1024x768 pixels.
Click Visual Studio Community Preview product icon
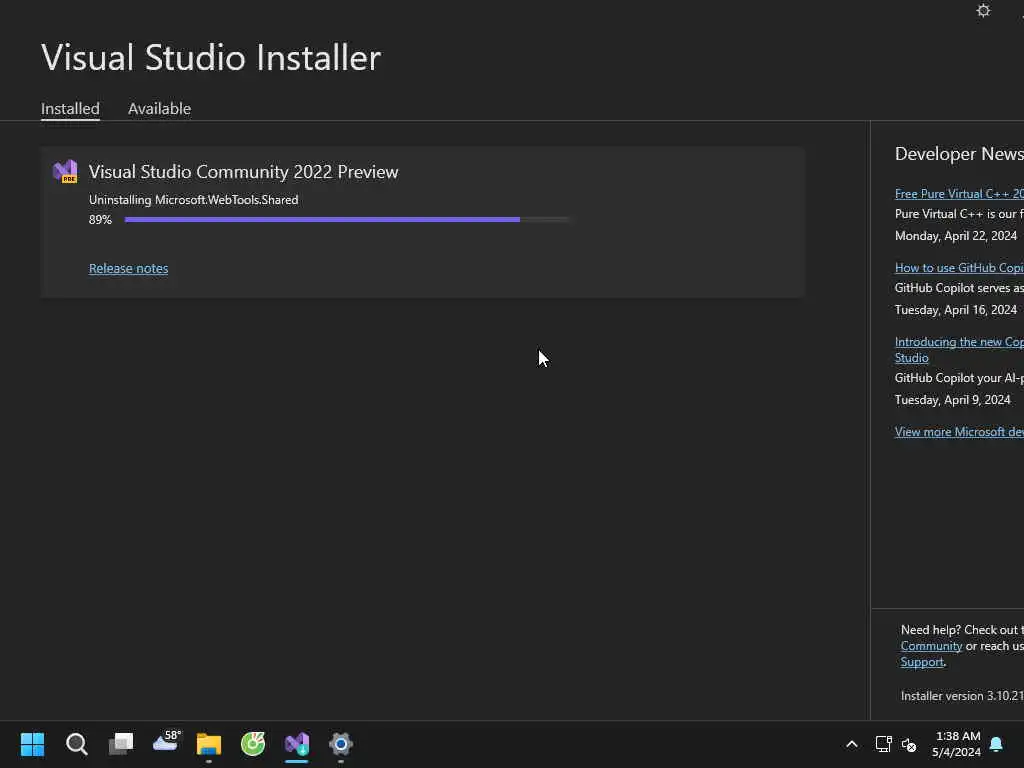65,172
